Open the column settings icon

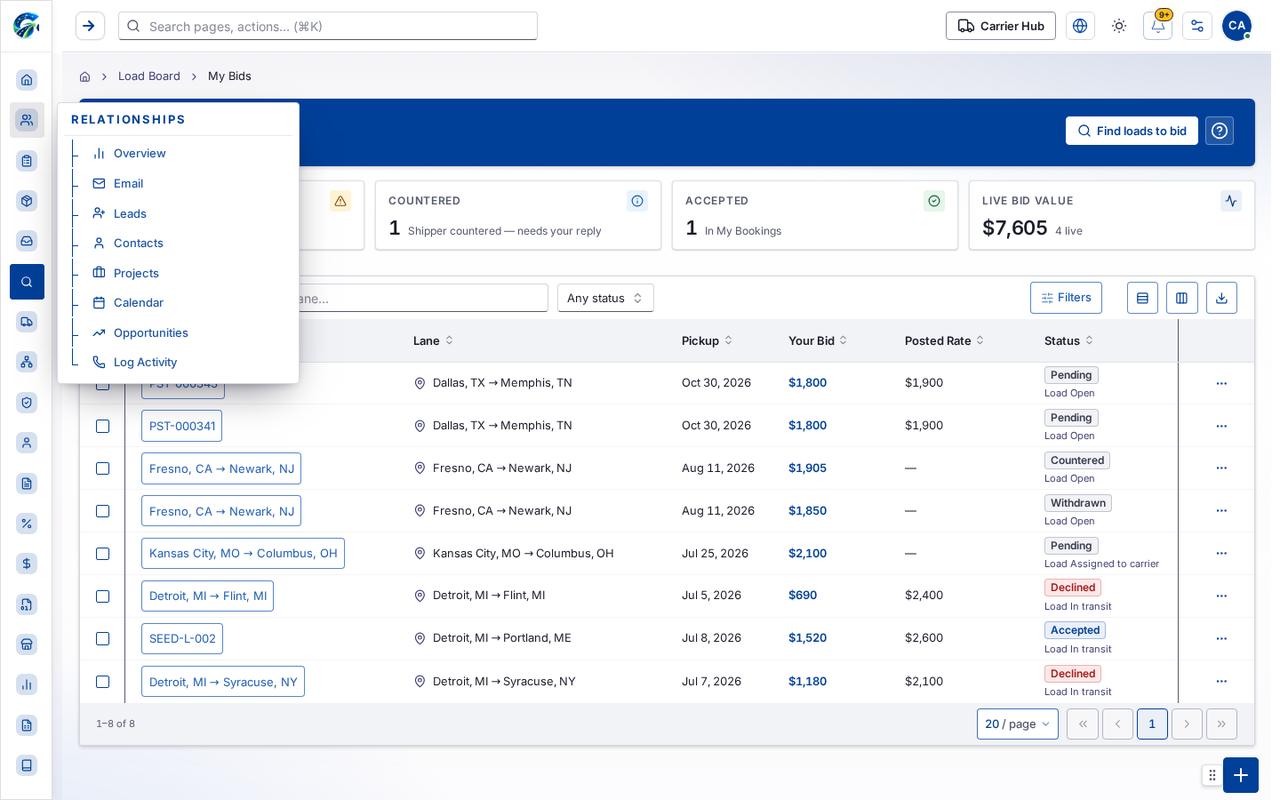tap(1182, 298)
